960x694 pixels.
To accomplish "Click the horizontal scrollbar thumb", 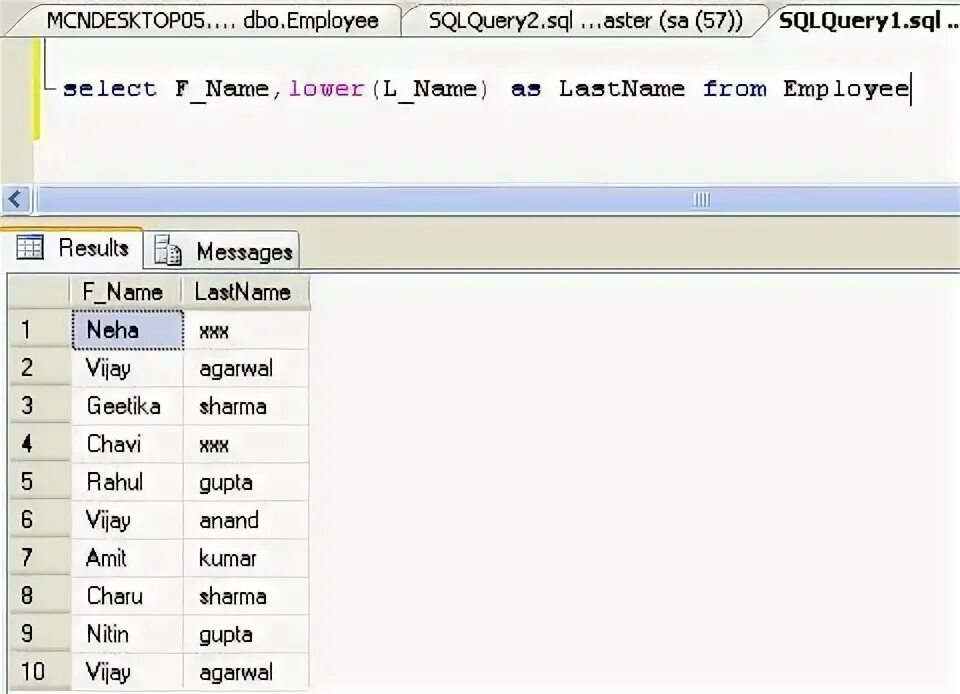I will pos(700,199).
